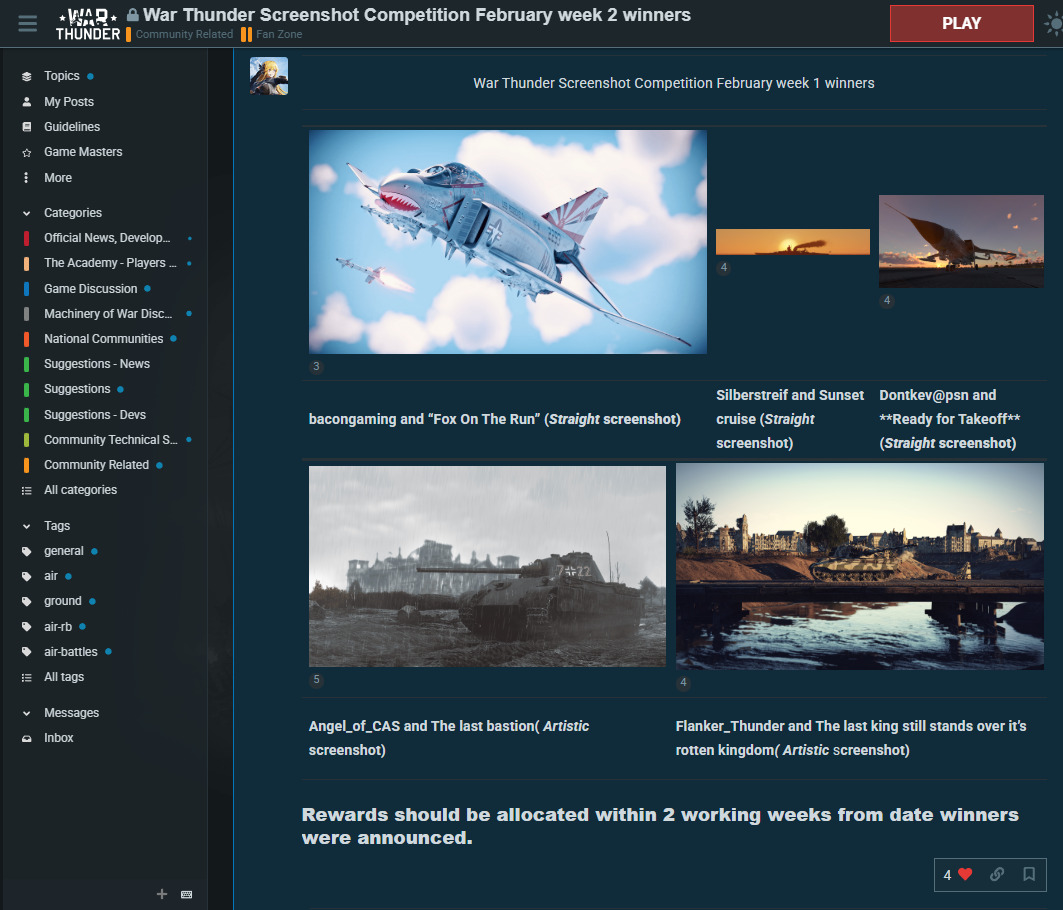This screenshot has height=910, width=1063.
Task: Click the poster's avatar image
Action: [269, 76]
